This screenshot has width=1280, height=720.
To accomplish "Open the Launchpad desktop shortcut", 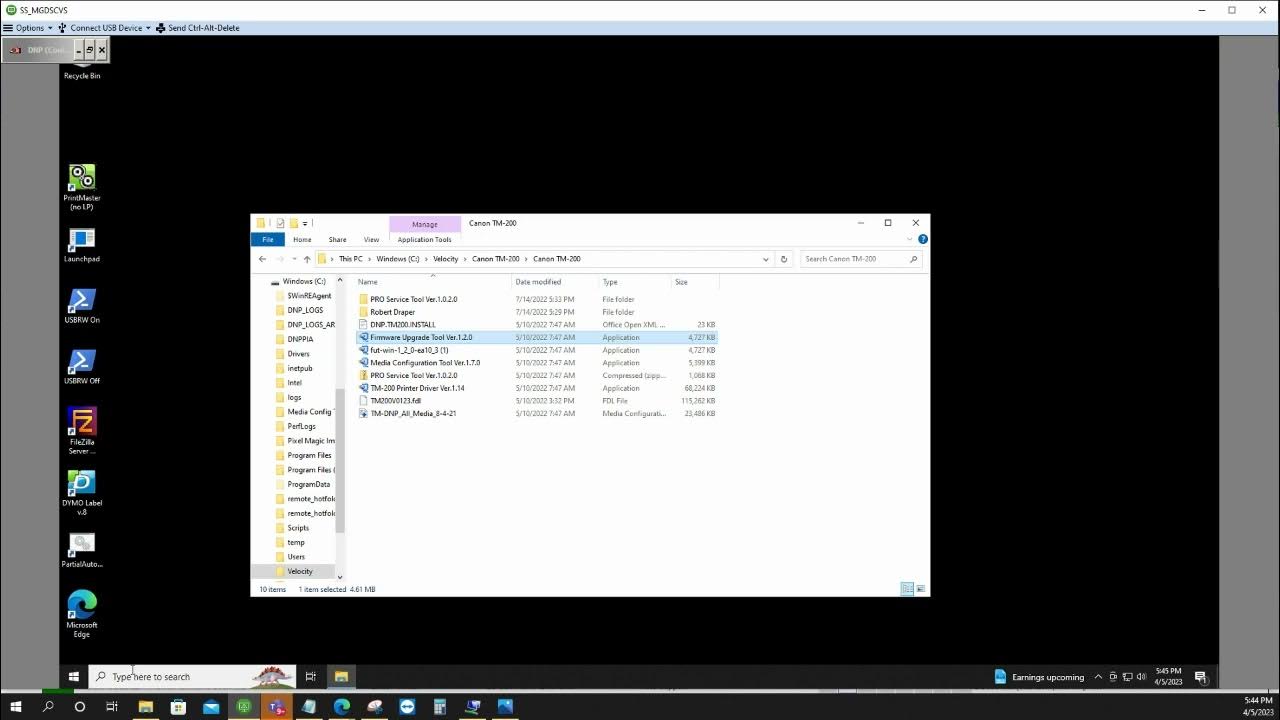I will coord(82,246).
